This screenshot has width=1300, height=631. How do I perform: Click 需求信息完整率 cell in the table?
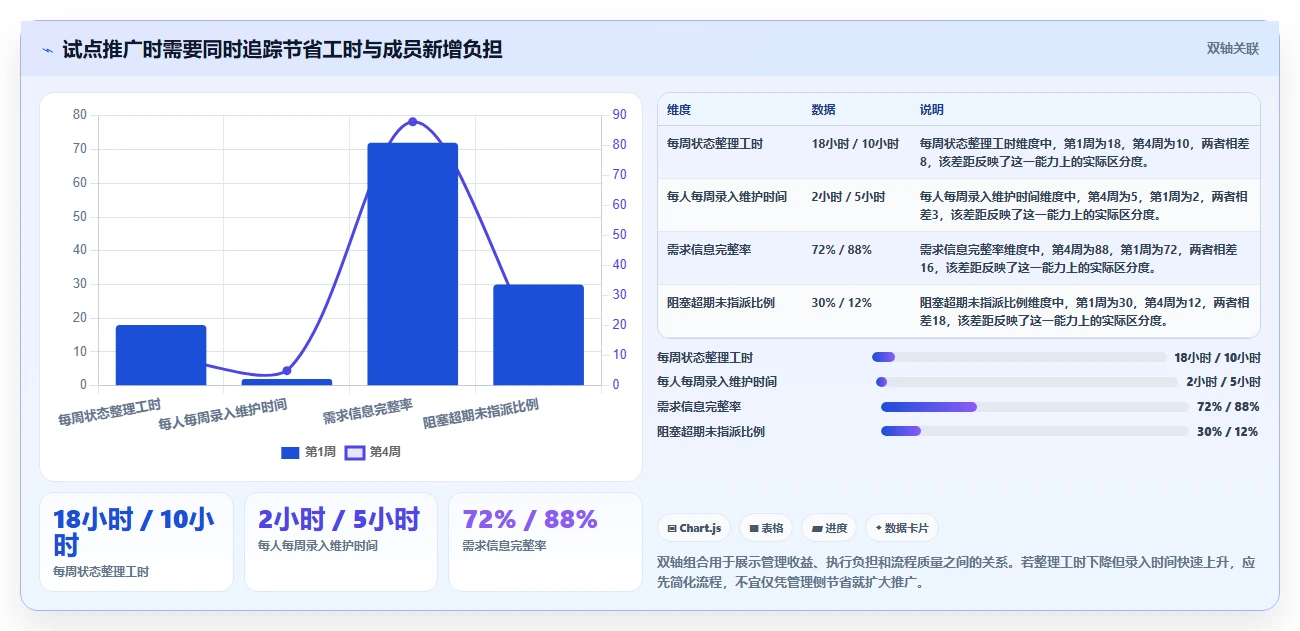click(x=709, y=250)
